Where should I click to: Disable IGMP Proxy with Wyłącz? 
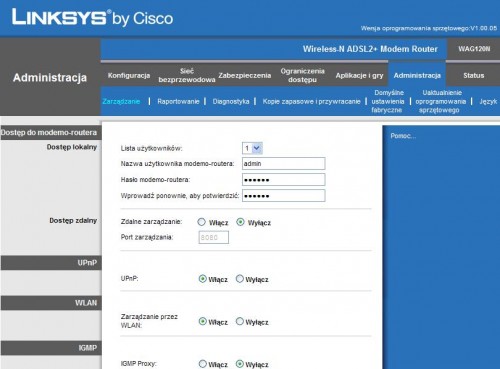pos(240,364)
